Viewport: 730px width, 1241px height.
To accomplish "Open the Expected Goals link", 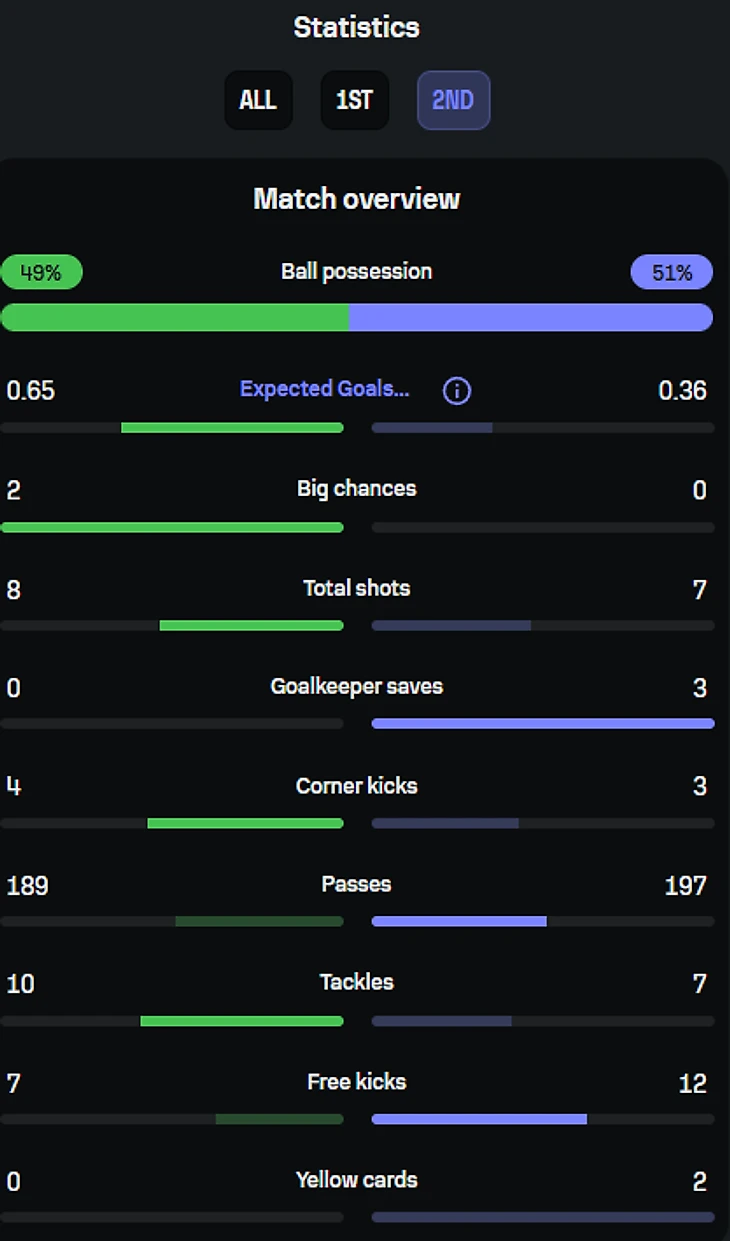I will coord(324,389).
